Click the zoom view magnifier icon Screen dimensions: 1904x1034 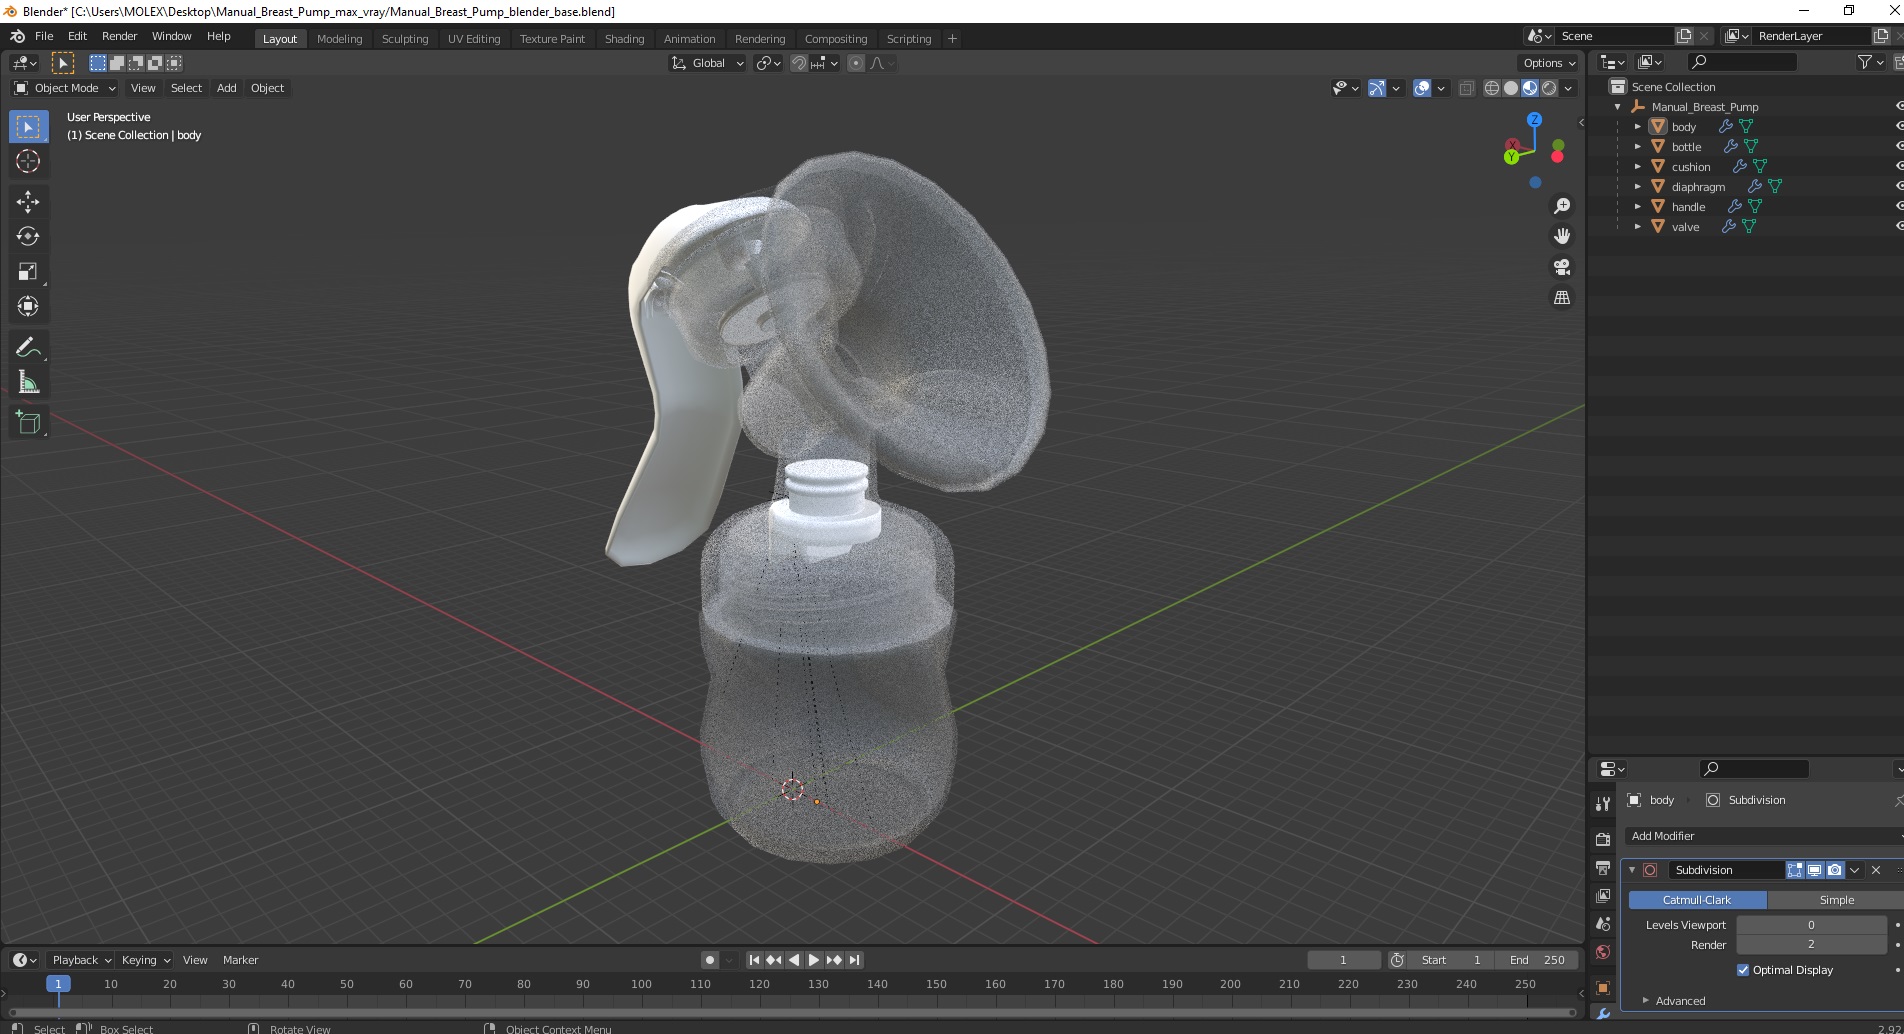click(1561, 206)
